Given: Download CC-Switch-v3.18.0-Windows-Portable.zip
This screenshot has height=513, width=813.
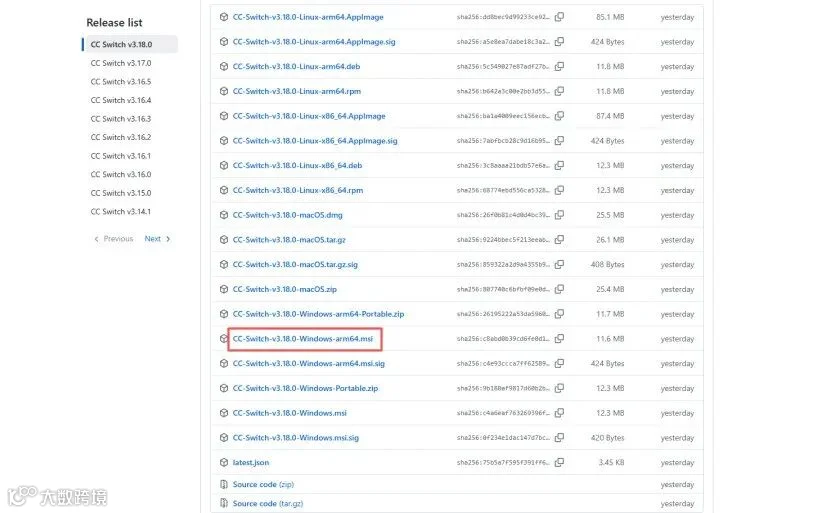Looking at the screenshot, I should click(305, 388).
